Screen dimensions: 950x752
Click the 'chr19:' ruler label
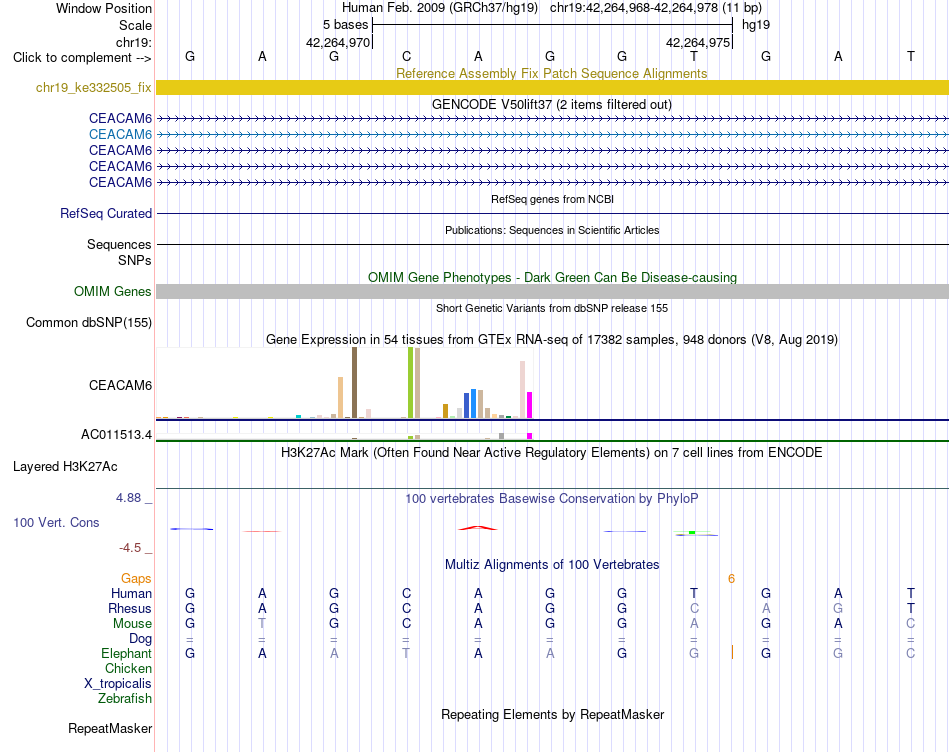tap(133, 42)
